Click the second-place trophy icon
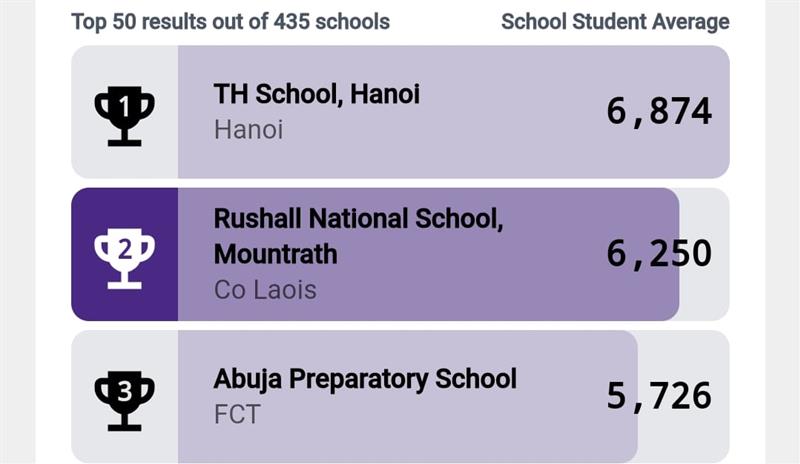The image size is (800, 464). point(124,257)
